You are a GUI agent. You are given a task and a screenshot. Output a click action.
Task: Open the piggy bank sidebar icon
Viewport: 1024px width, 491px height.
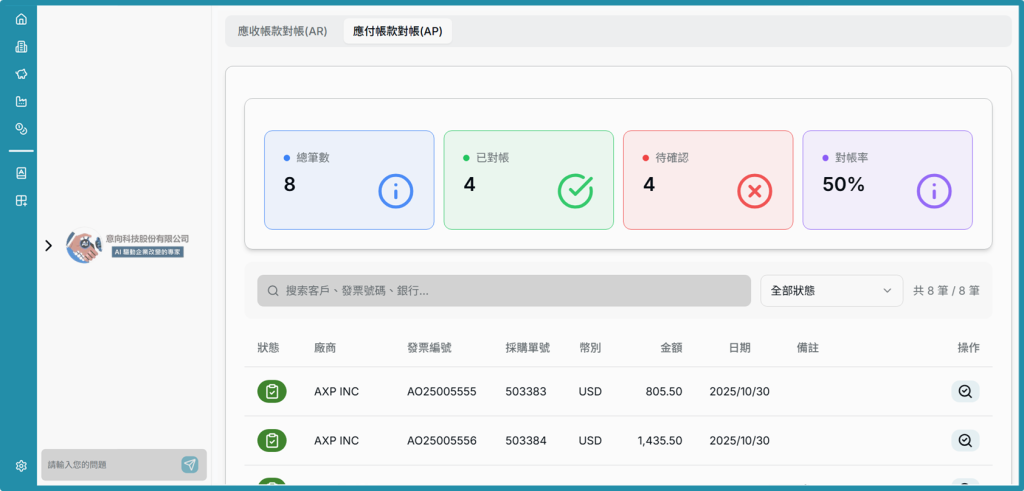click(x=21, y=74)
